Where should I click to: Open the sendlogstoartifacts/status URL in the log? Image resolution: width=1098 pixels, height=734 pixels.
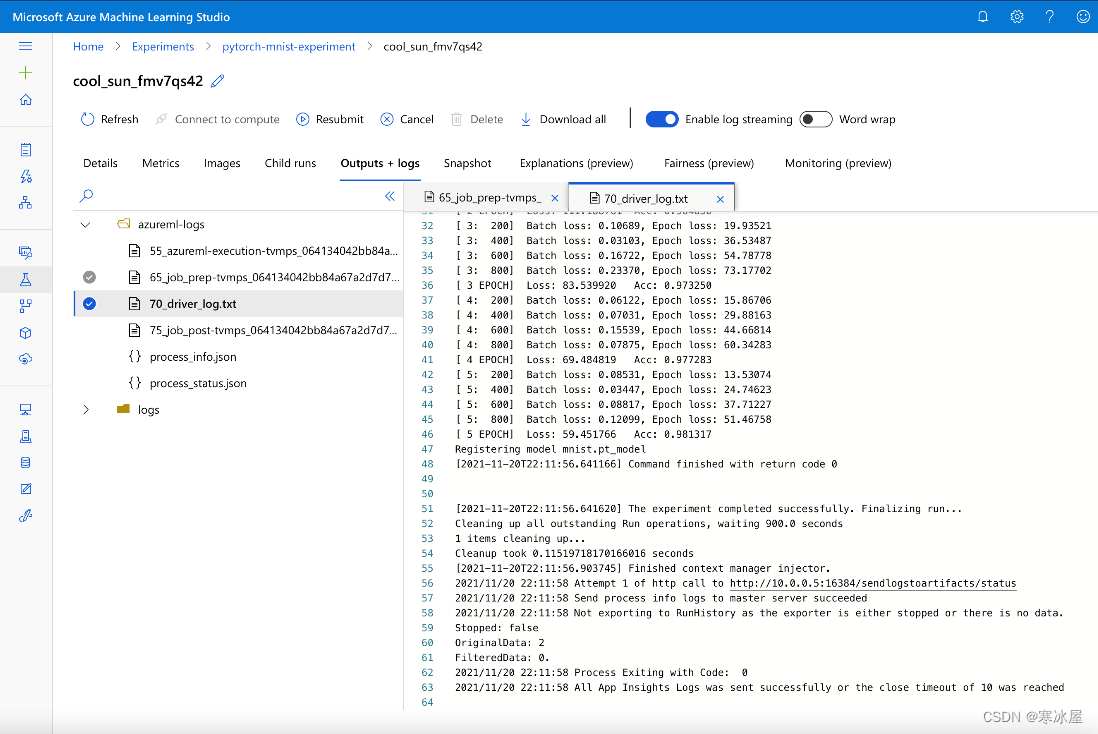click(873, 583)
